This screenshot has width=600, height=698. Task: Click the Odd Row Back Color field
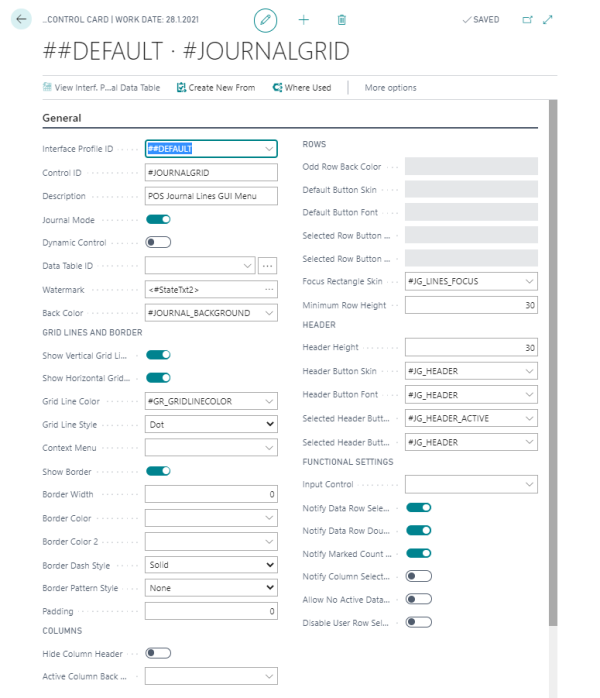[x=471, y=167]
